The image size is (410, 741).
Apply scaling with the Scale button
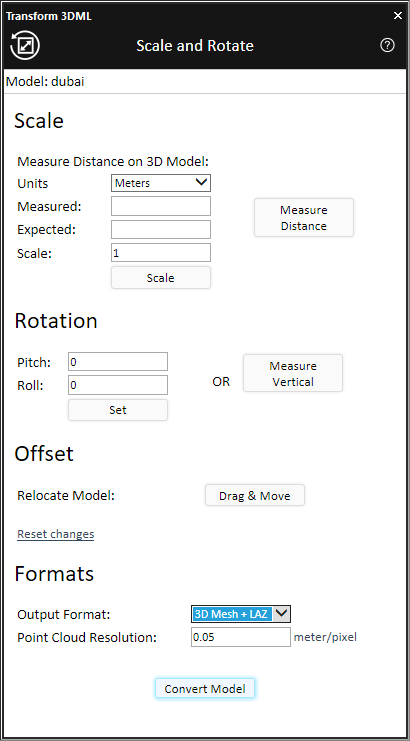tap(161, 278)
